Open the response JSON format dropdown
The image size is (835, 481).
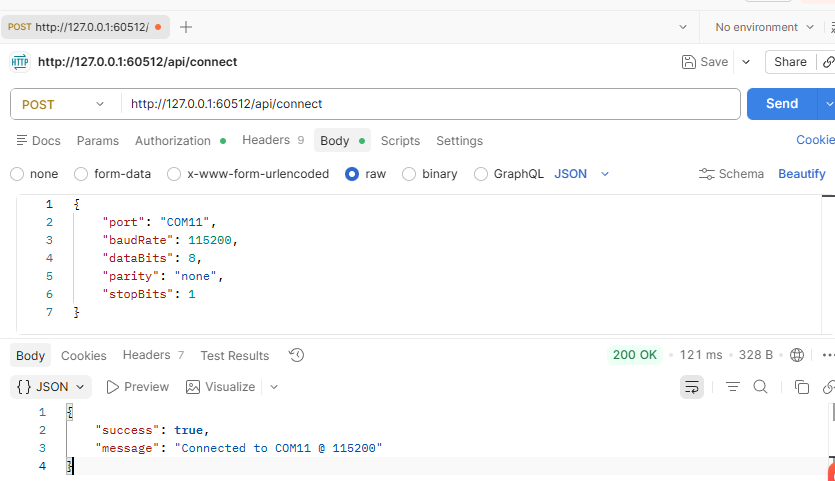pos(51,387)
